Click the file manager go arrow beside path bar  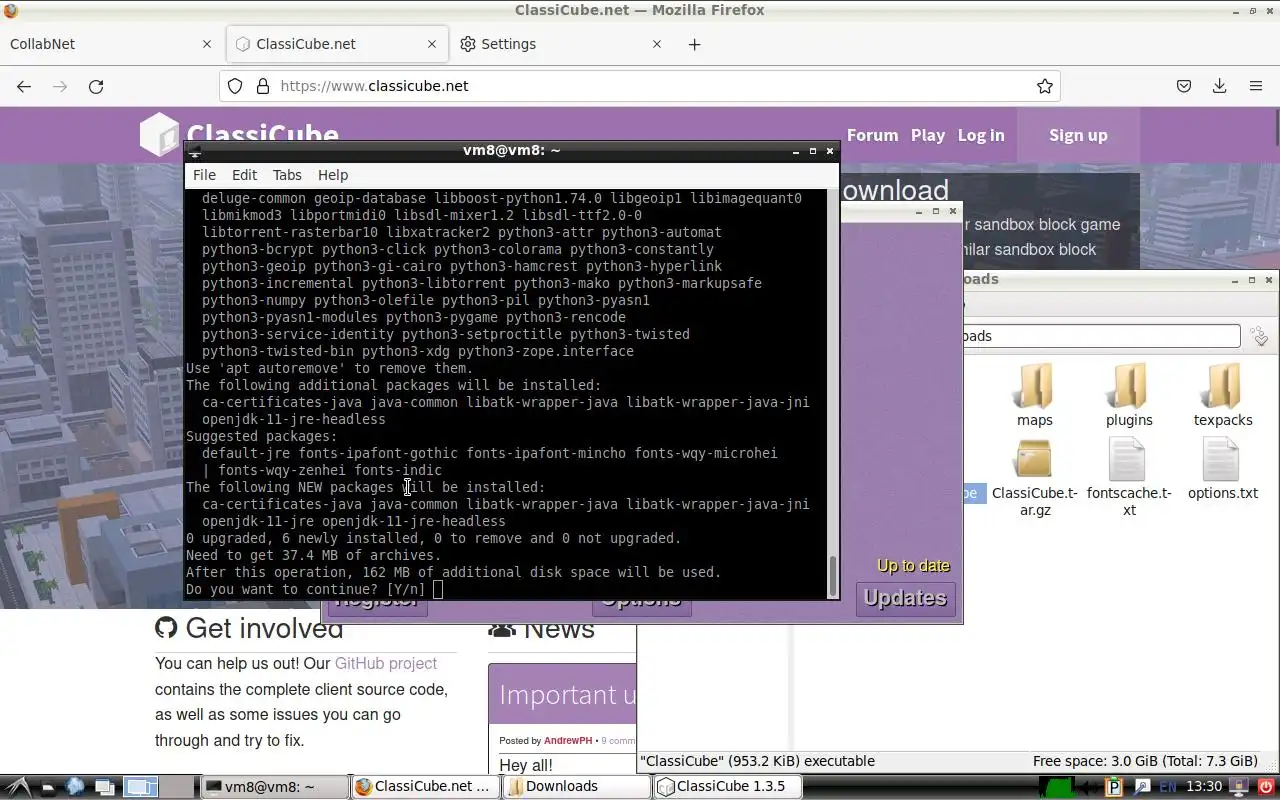(1260, 336)
